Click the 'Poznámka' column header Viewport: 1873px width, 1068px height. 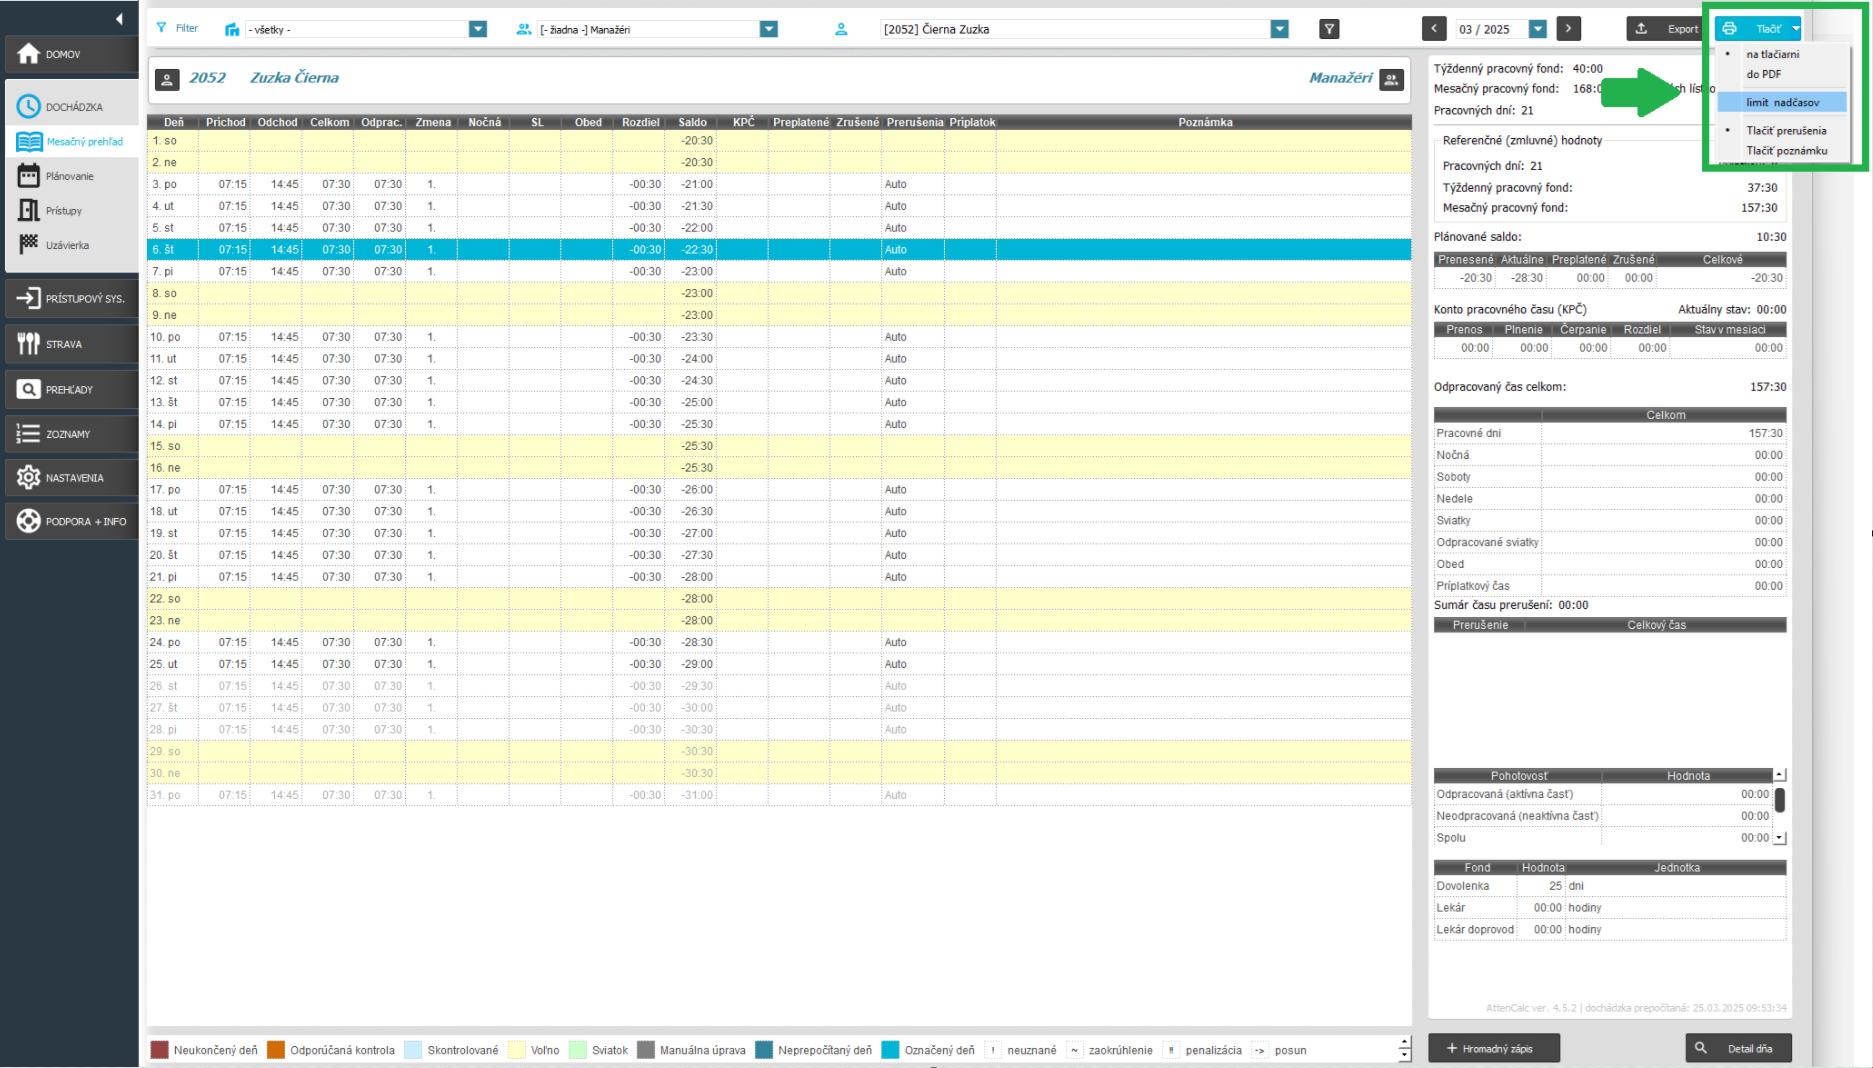click(x=1205, y=122)
